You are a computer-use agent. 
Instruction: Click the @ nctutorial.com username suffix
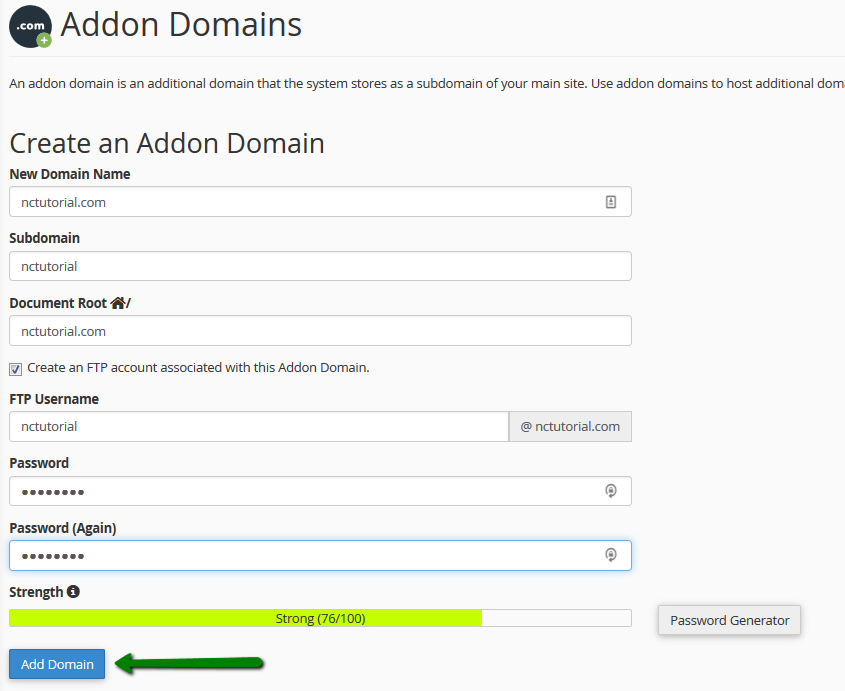point(570,426)
